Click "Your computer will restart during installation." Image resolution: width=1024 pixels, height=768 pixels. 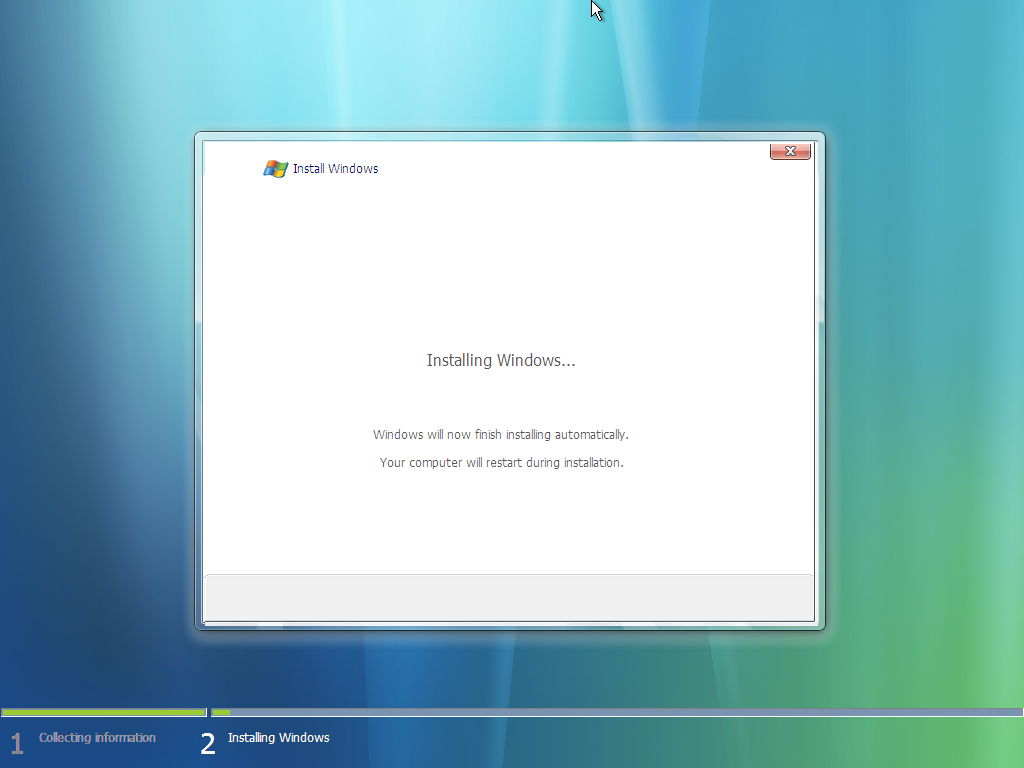tap(502, 462)
